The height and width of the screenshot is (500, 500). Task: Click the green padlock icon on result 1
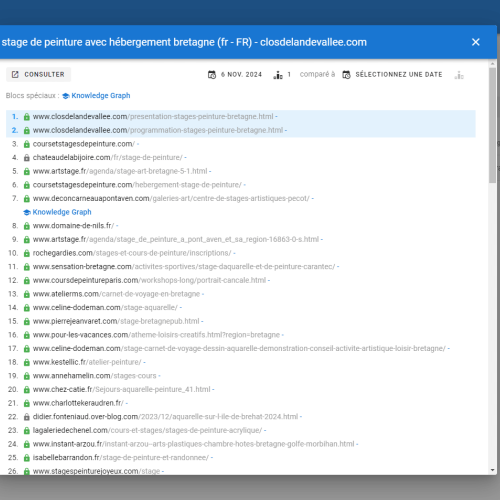[x=27, y=117]
